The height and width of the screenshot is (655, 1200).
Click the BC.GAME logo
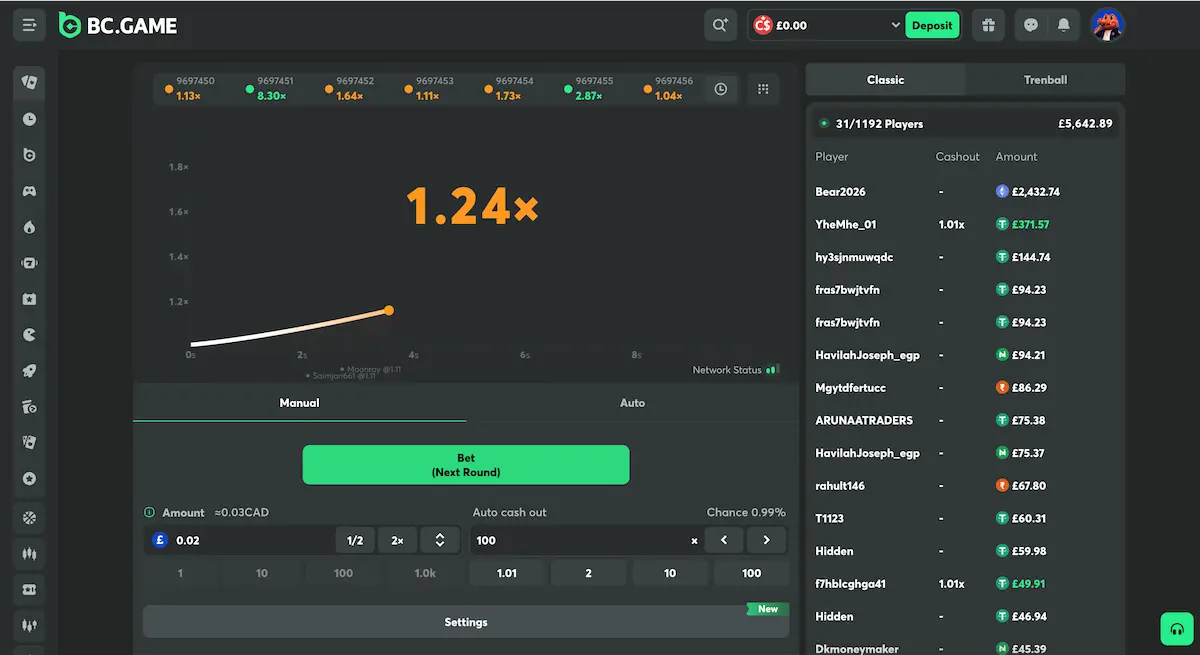118,26
